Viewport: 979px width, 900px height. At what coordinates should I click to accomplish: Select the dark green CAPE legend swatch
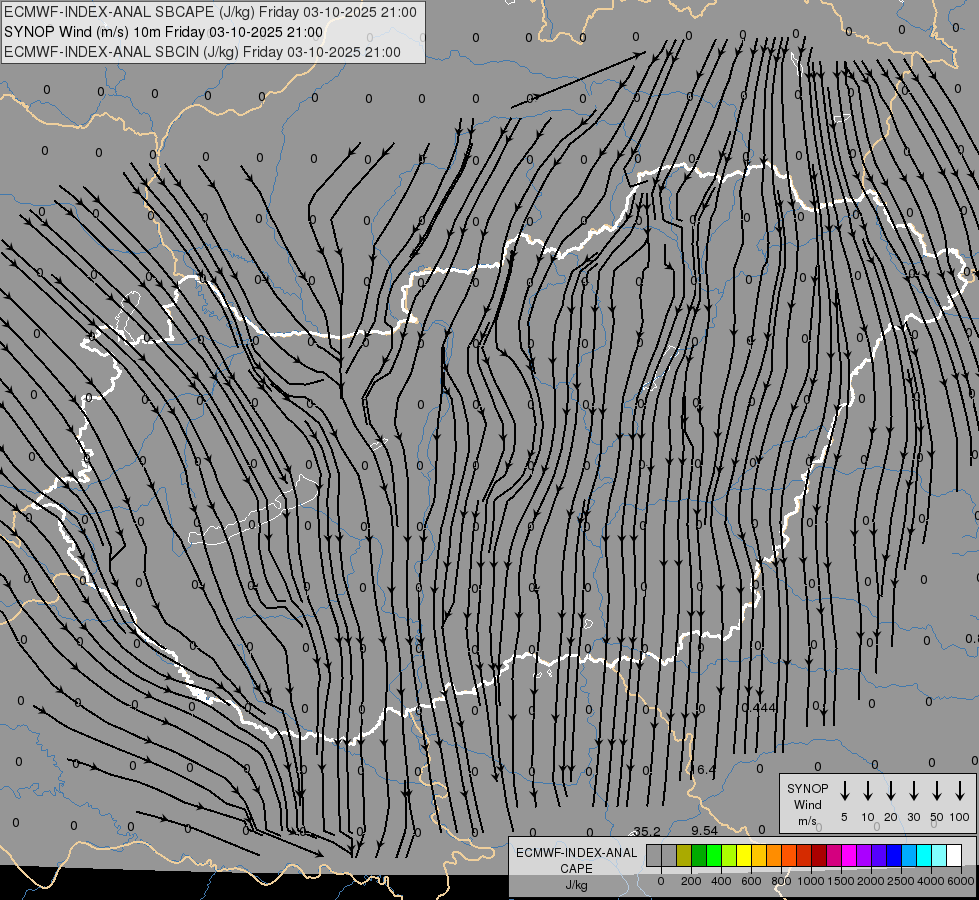699,856
